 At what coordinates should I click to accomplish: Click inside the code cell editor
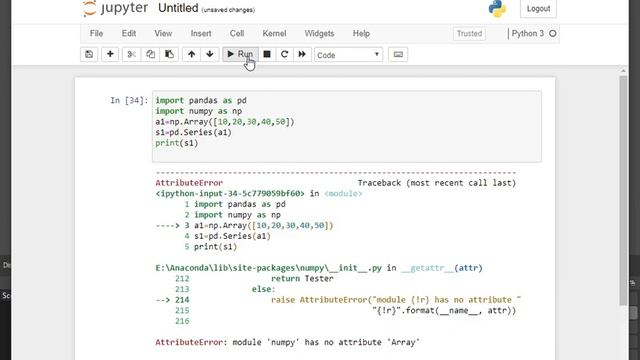tap(347, 126)
